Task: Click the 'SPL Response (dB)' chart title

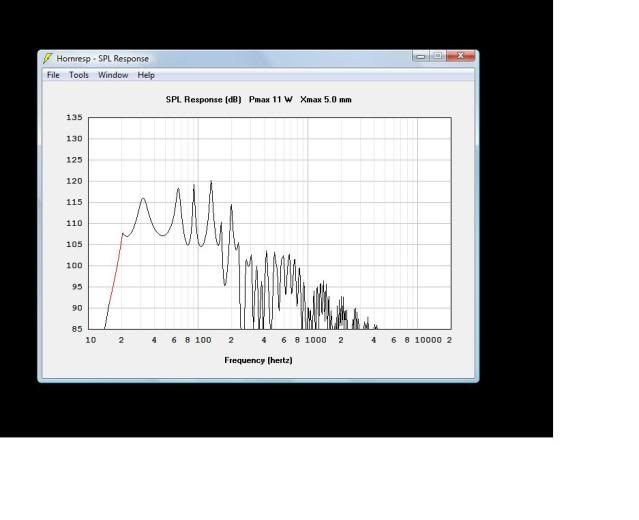Action: click(203, 100)
